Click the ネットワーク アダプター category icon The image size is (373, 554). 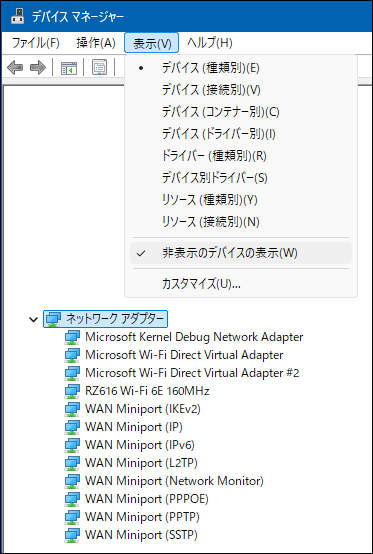pos(54,319)
